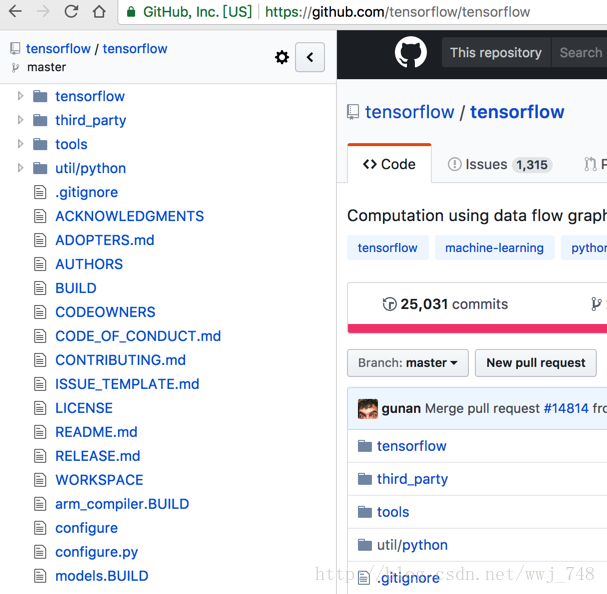The height and width of the screenshot is (594, 607).
Task: Click gunan's avatar thumbnail
Action: pos(368,409)
